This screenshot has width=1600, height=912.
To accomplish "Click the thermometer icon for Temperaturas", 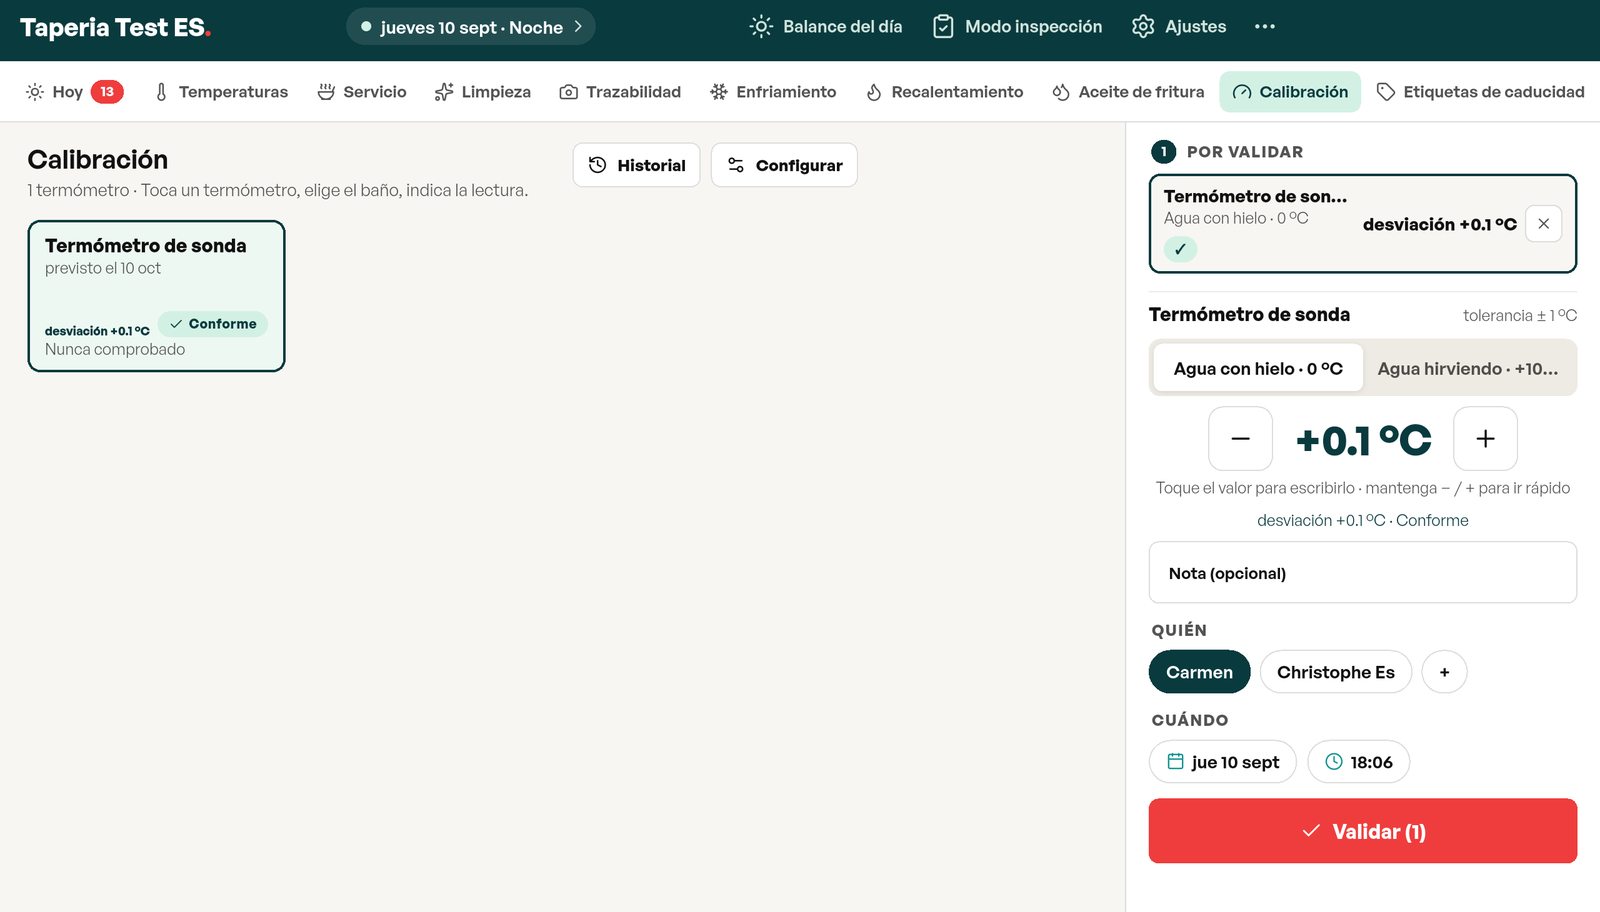I will pyautogui.click(x=161, y=92).
